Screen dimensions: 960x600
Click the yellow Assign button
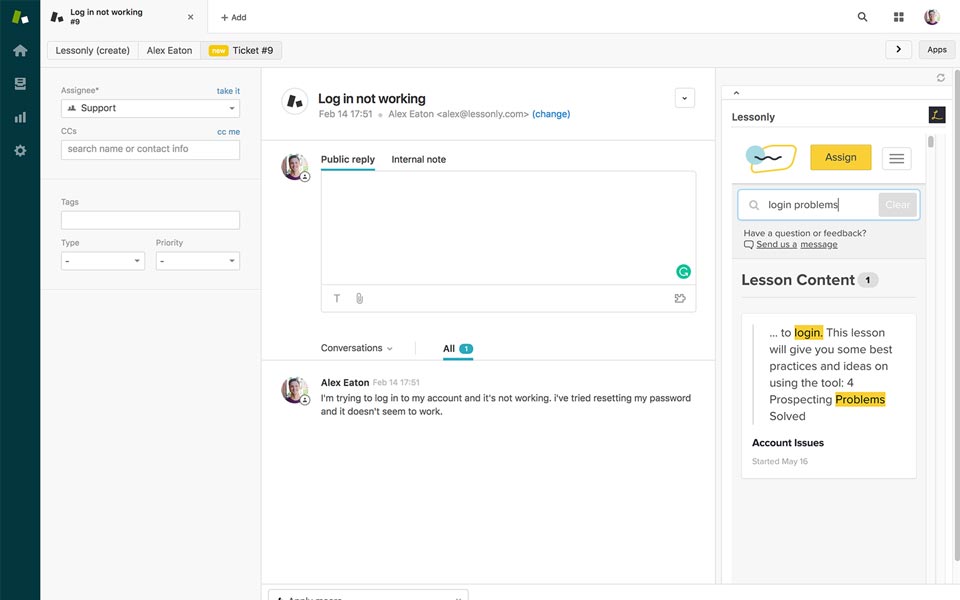(x=841, y=157)
